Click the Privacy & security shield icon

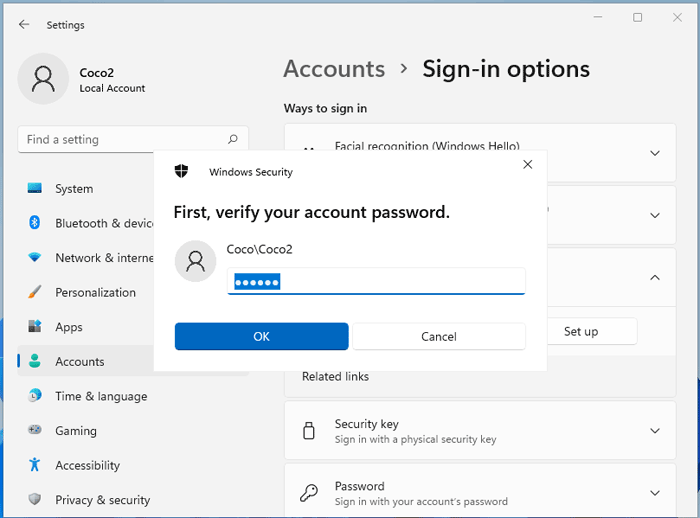point(34,499)
